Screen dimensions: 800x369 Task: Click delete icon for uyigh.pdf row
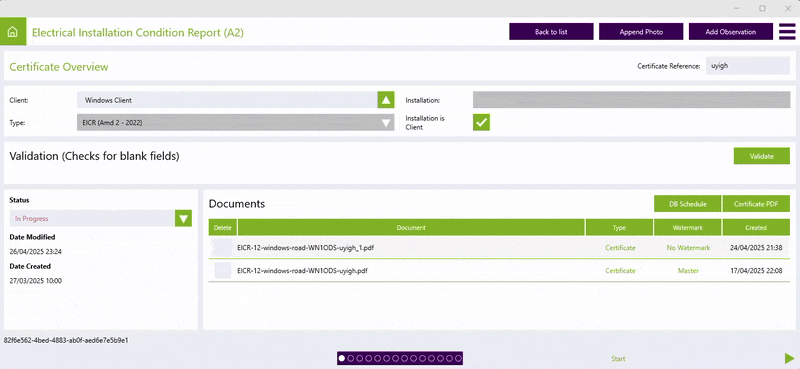coord(222,270)
